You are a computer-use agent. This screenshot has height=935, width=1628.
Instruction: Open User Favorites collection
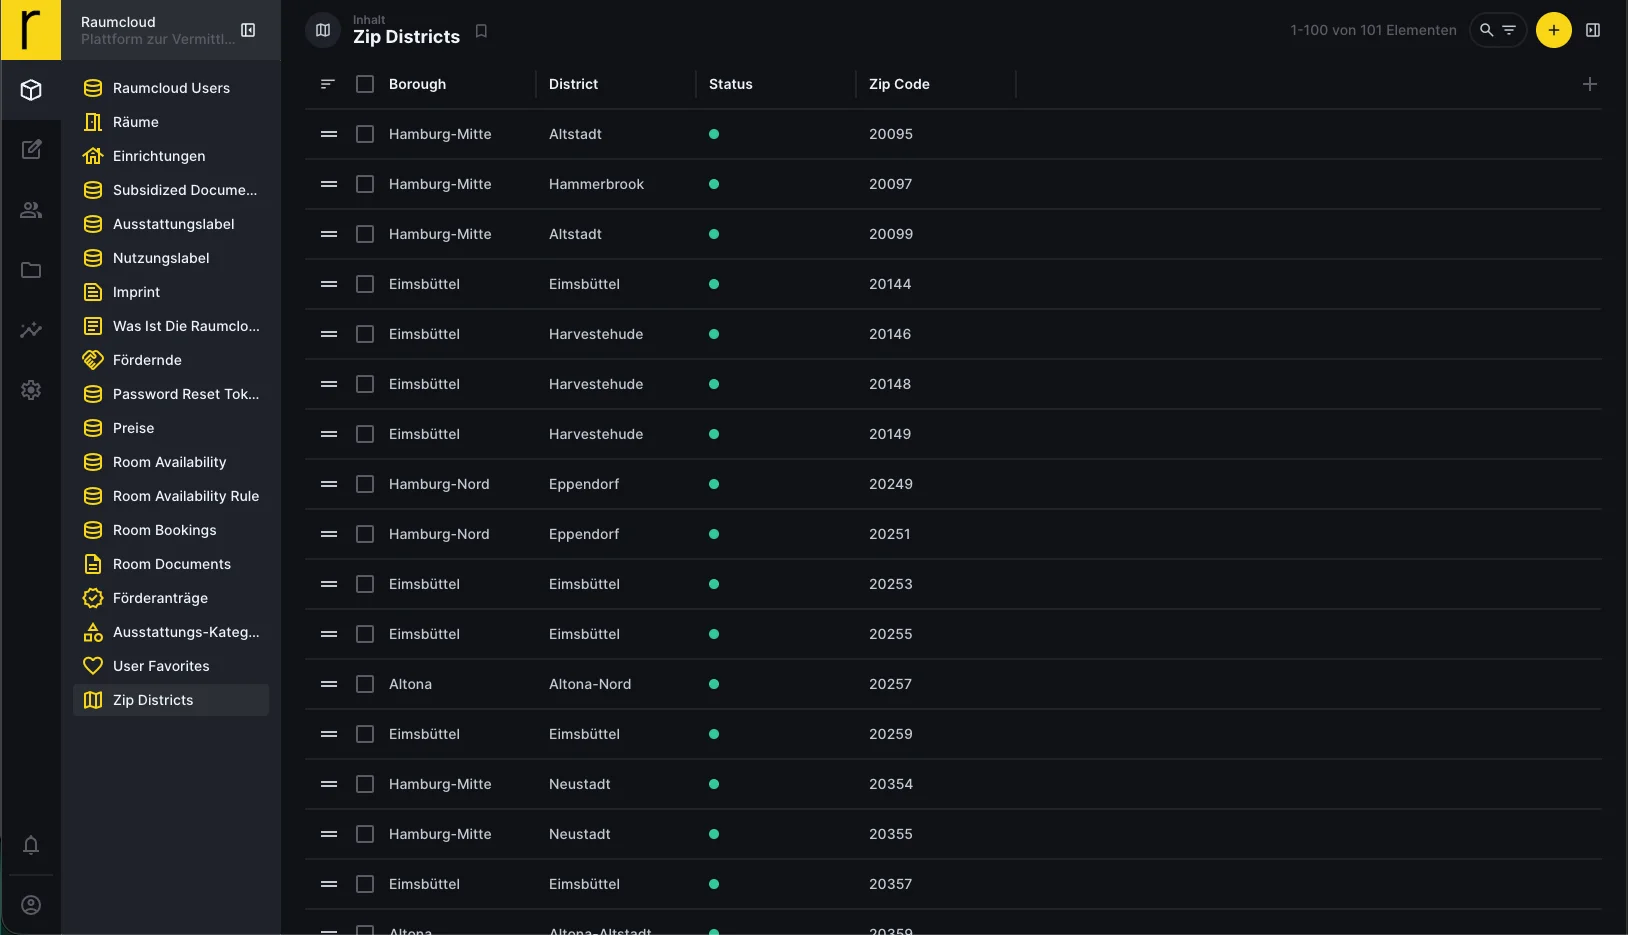(171, 666)
